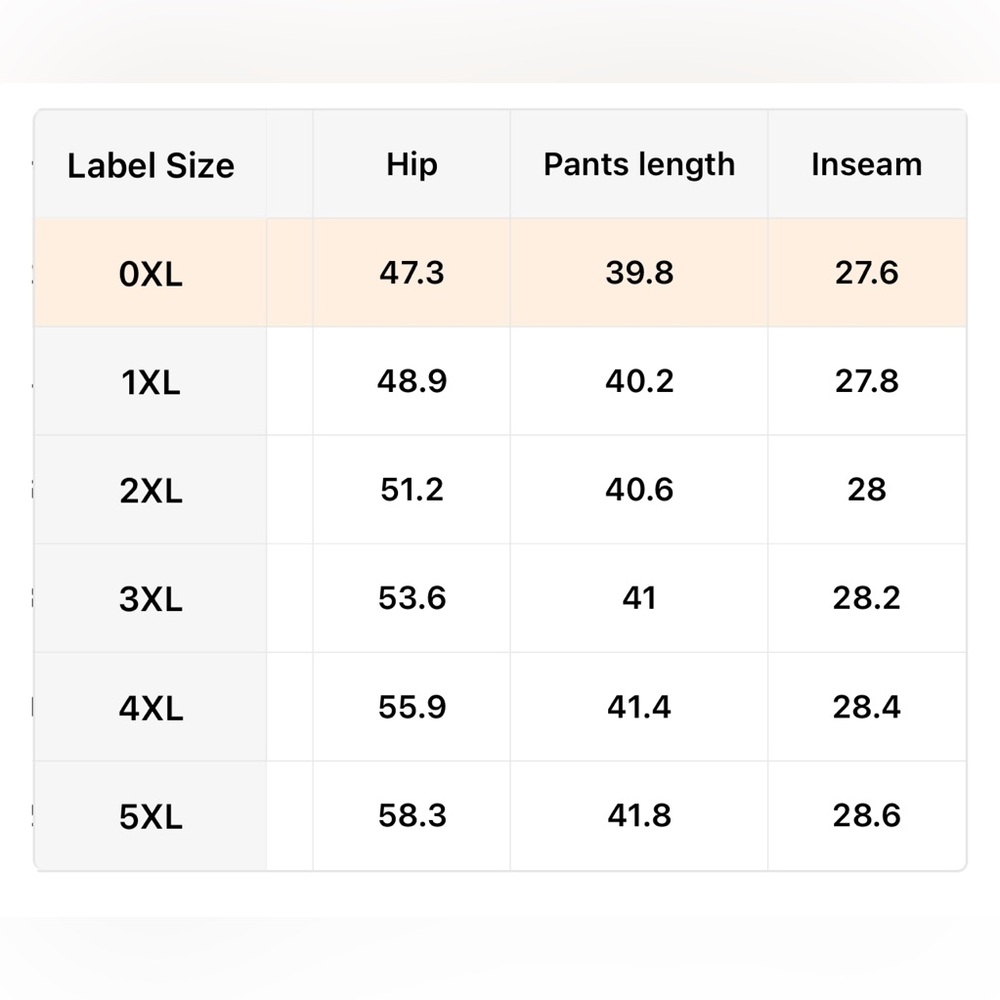This screenshot has height=1000, width=1000.
Task: Click the Inseam column header
Action: (866, 165)
